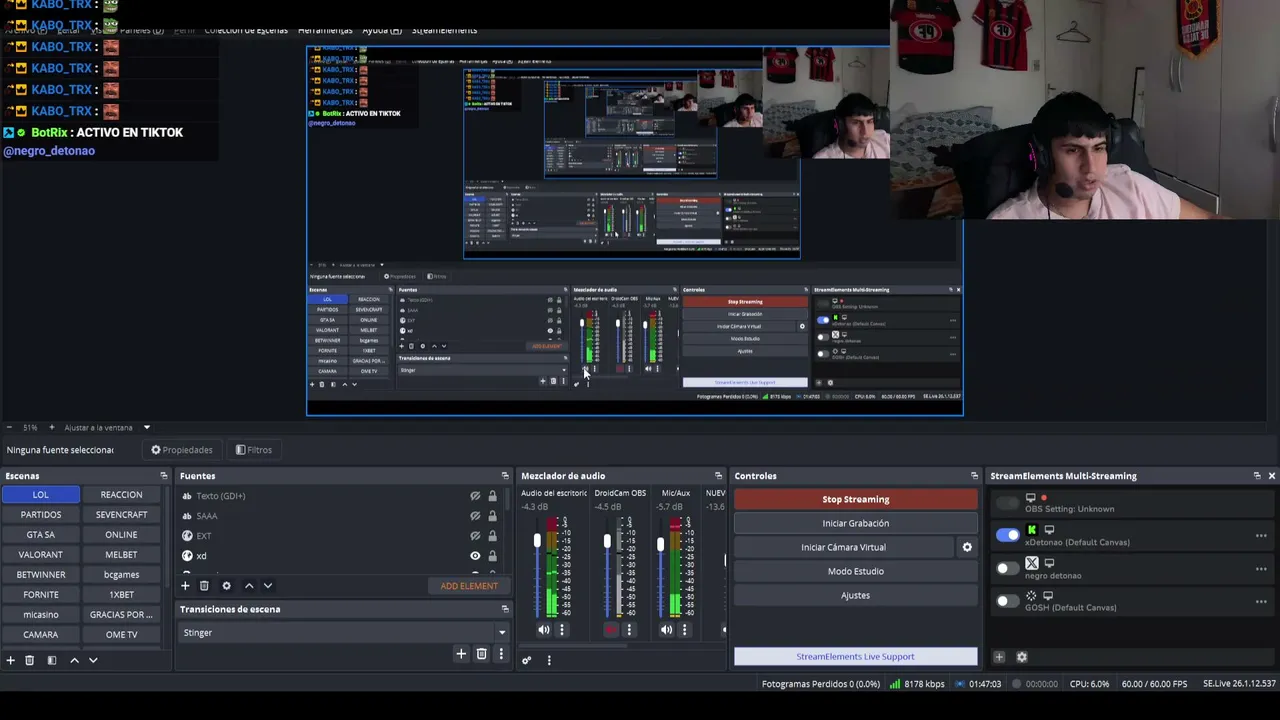
Task: Remove the scene transition with the trash icon
Action: tap(481, 654)
